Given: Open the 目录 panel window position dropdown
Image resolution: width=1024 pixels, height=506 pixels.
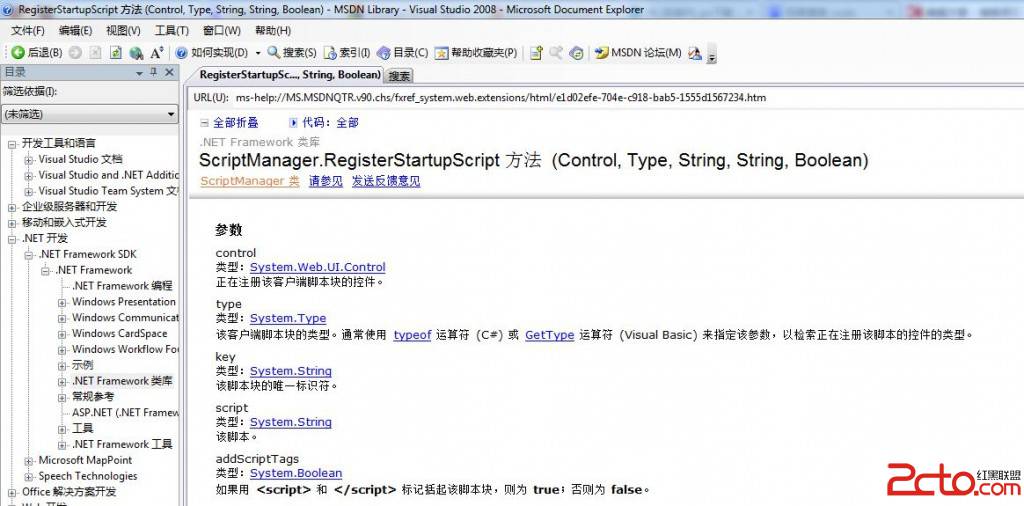Looking at the screenshot, I should pos(138,72).
